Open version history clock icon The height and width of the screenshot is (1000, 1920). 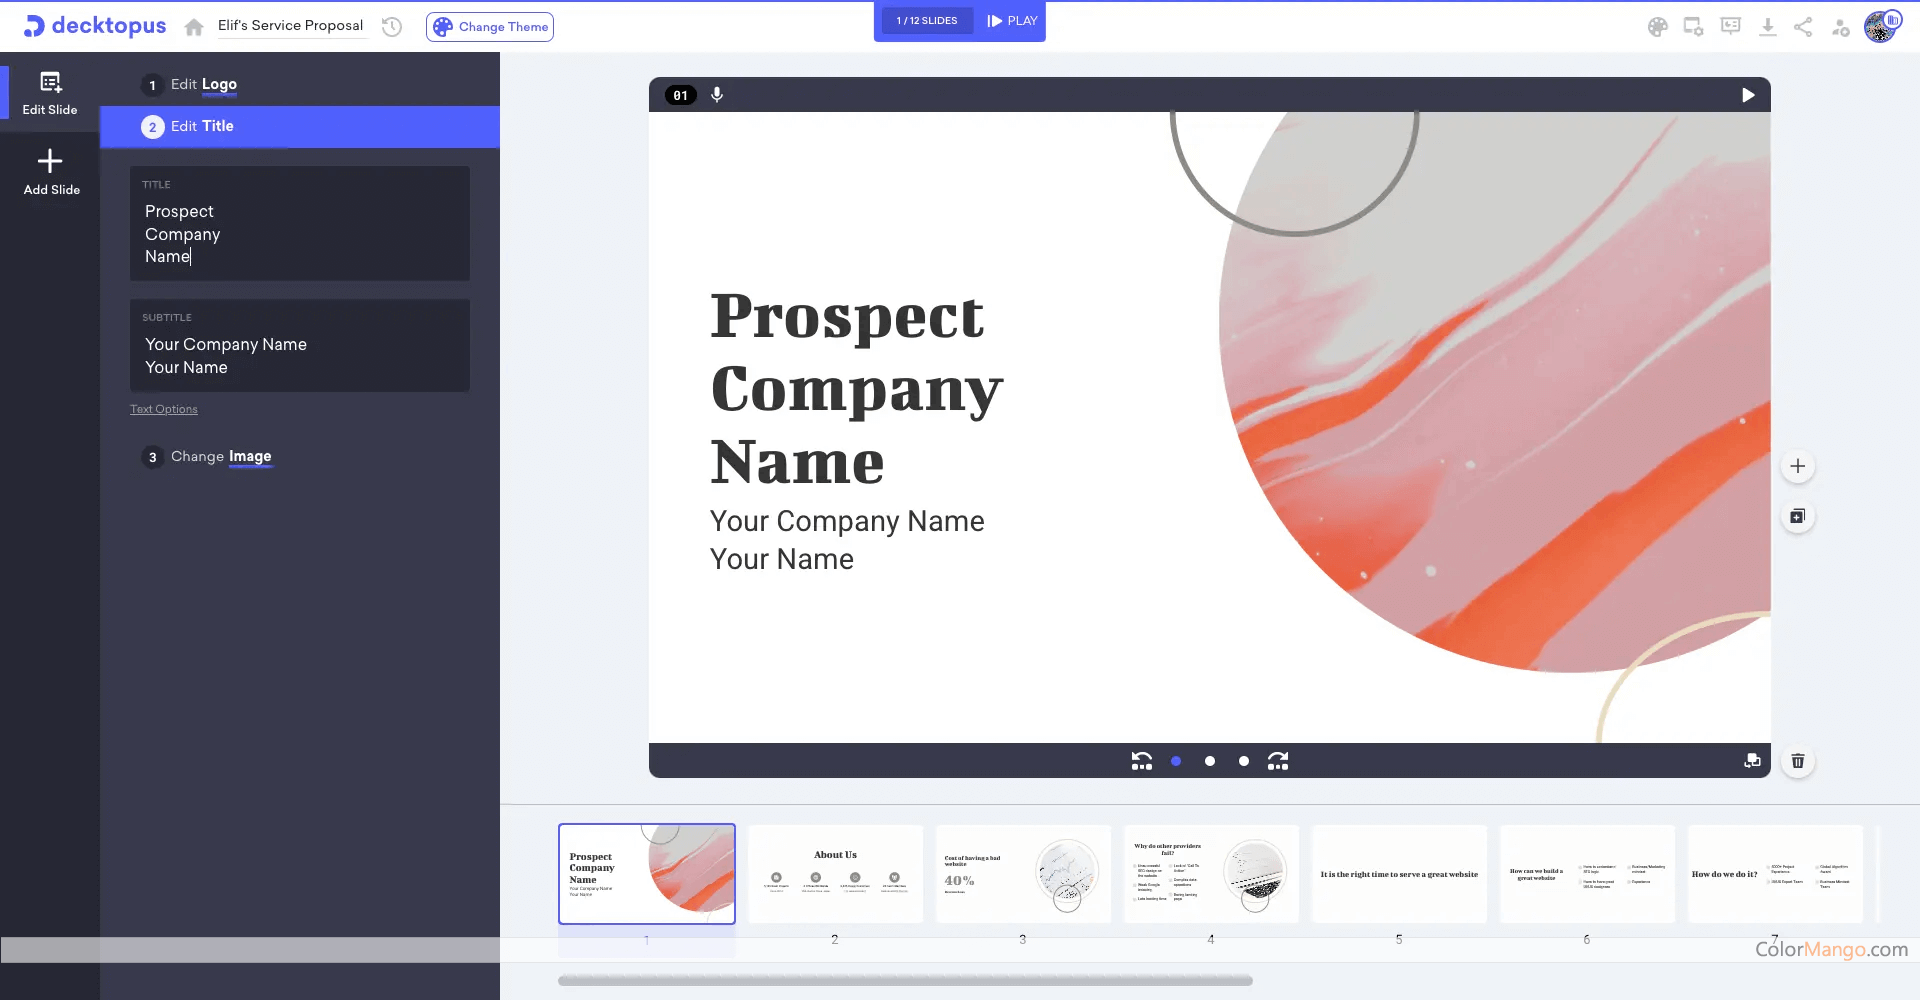coord(392,27)
